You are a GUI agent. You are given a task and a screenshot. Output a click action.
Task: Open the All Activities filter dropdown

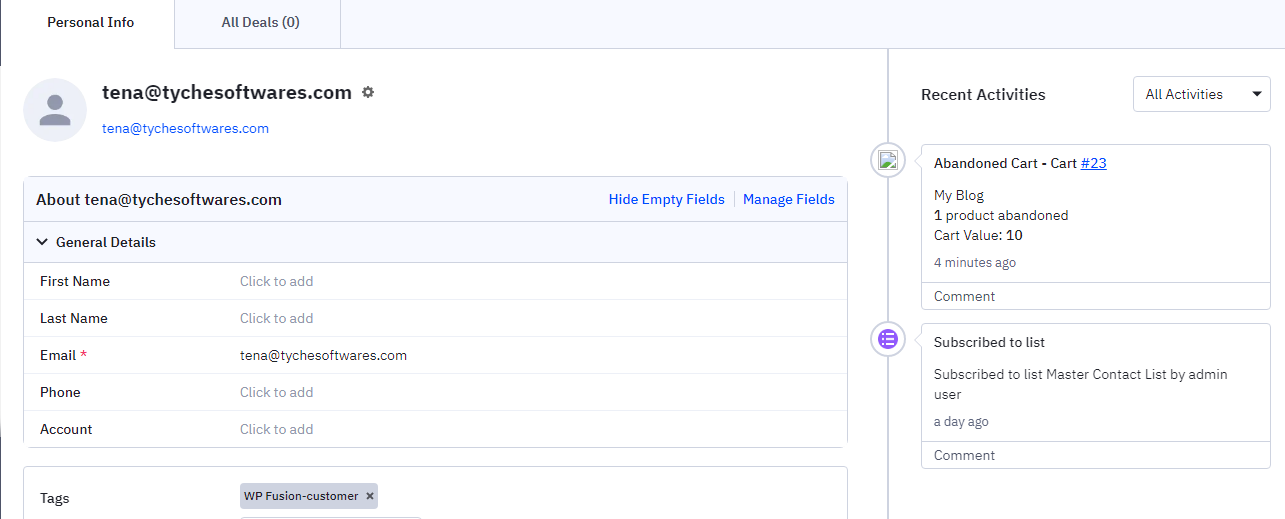click(x=1202, y=94)
